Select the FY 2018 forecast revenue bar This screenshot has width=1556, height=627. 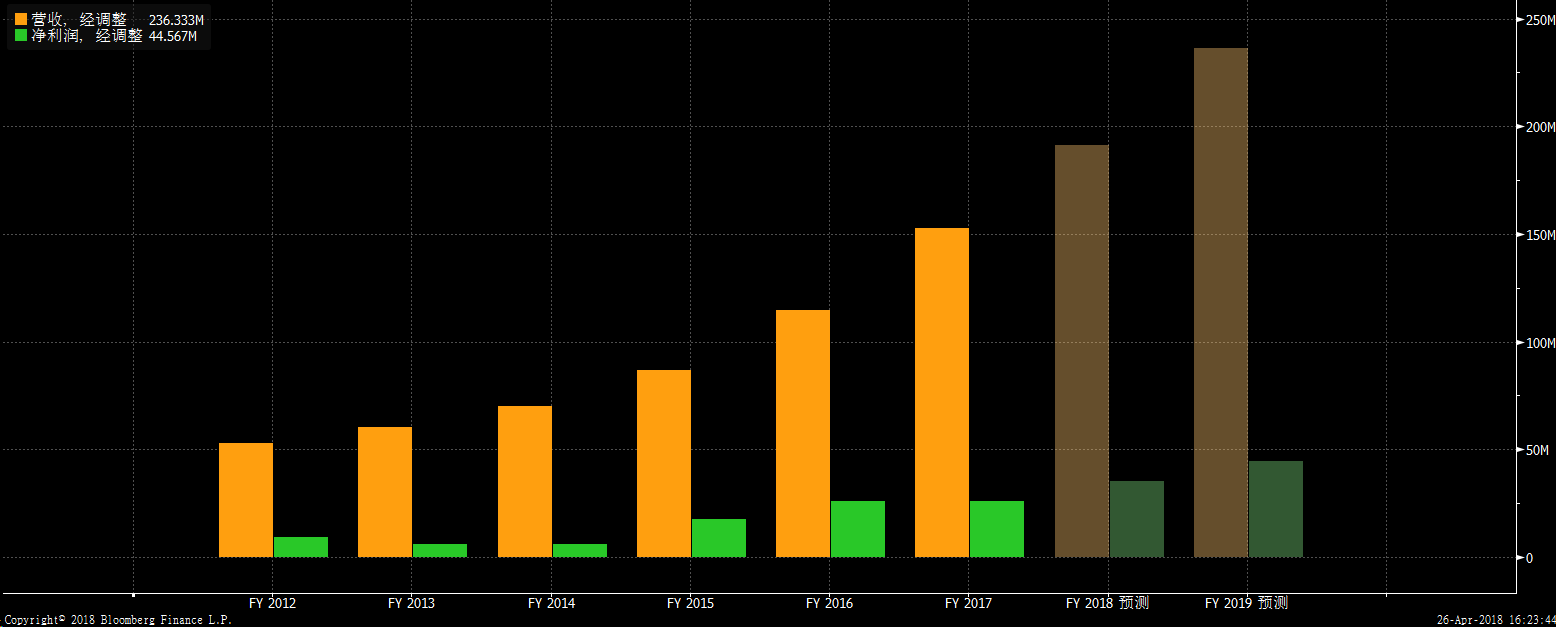(1081, 351)
